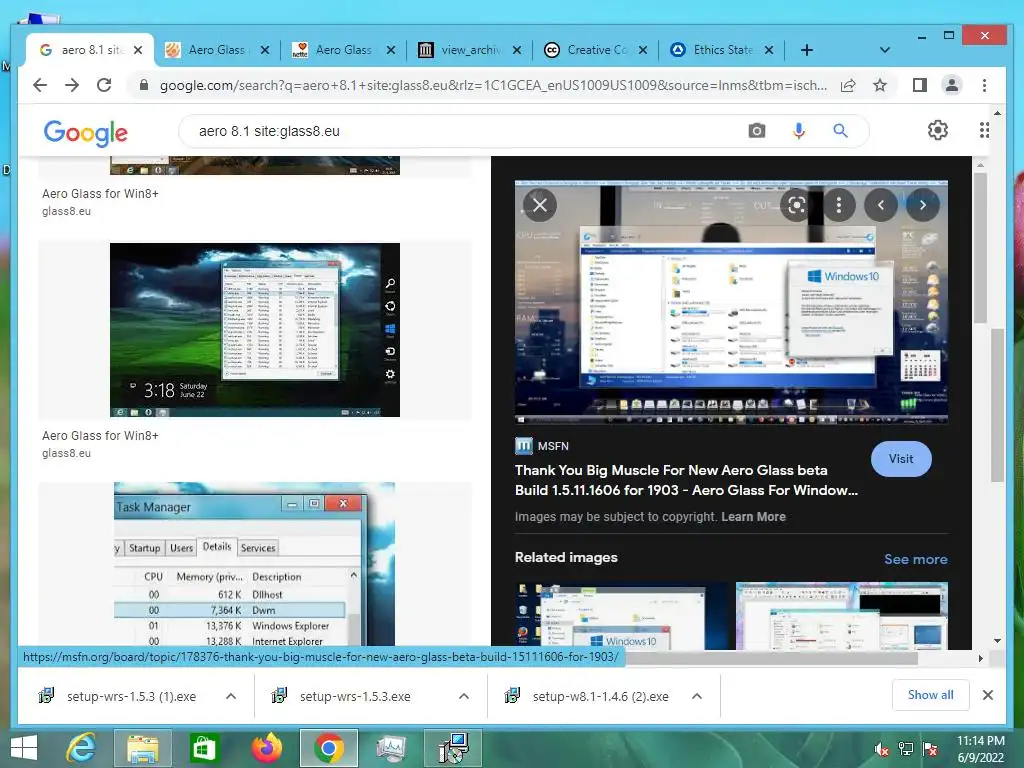Click the address bar URL field
The width and height of the screenshot is (1024, 768).
coord(493,86)
